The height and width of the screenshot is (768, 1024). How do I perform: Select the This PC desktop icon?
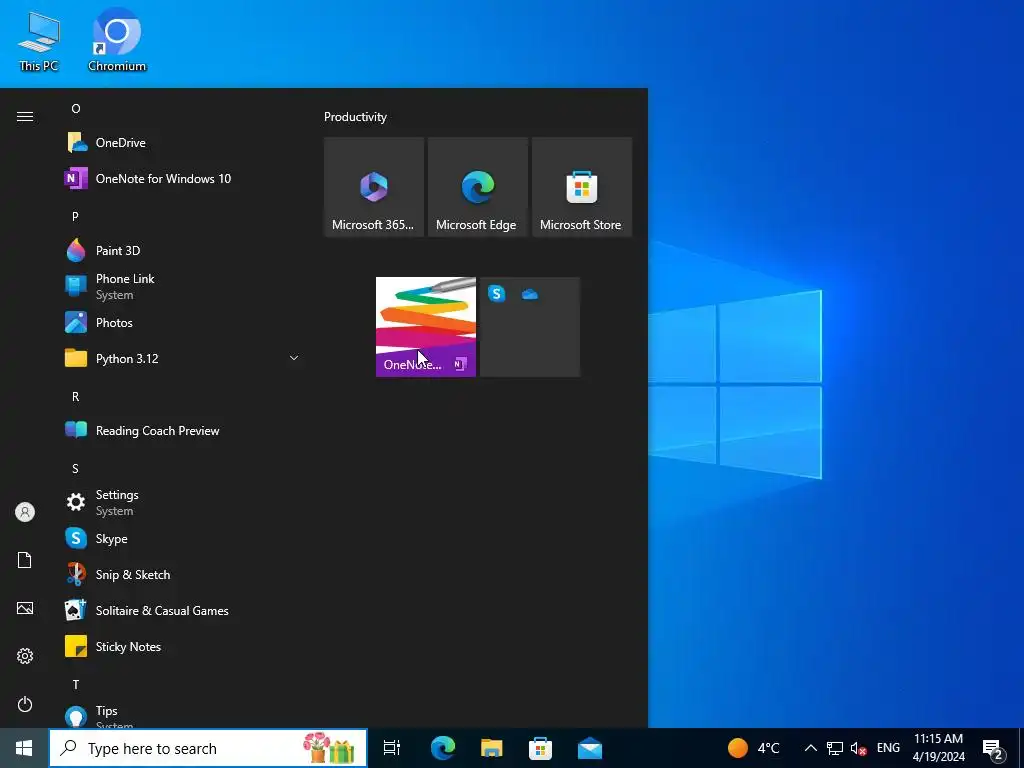pos(39,40)
